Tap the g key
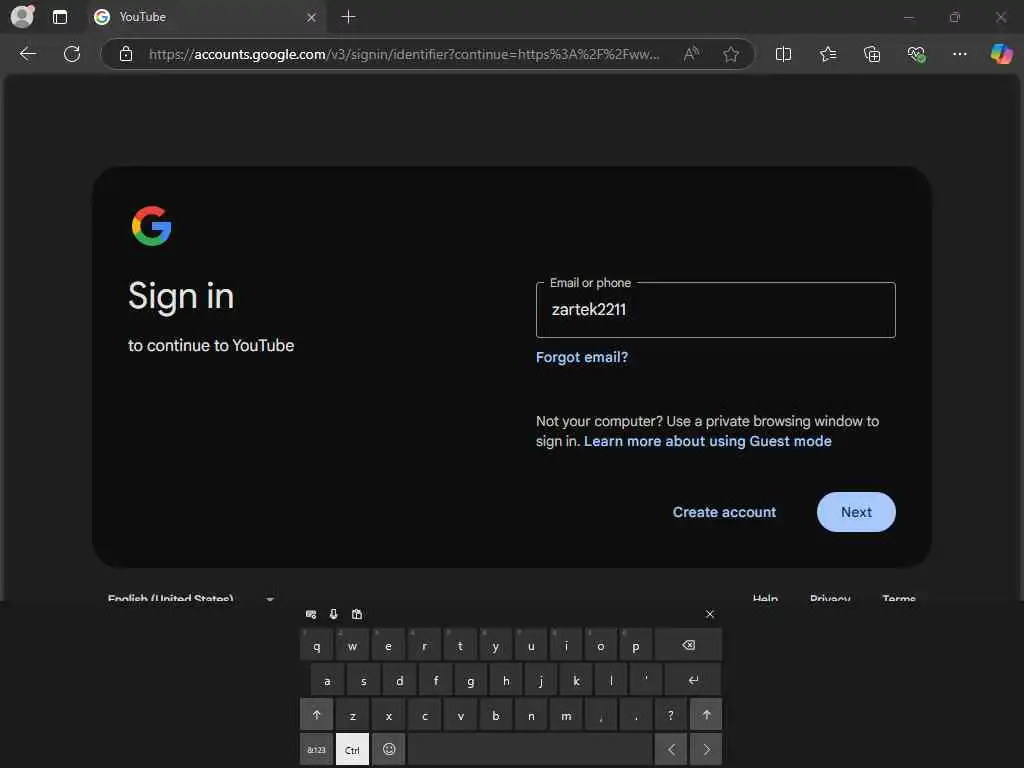 (x=470, y=680)
